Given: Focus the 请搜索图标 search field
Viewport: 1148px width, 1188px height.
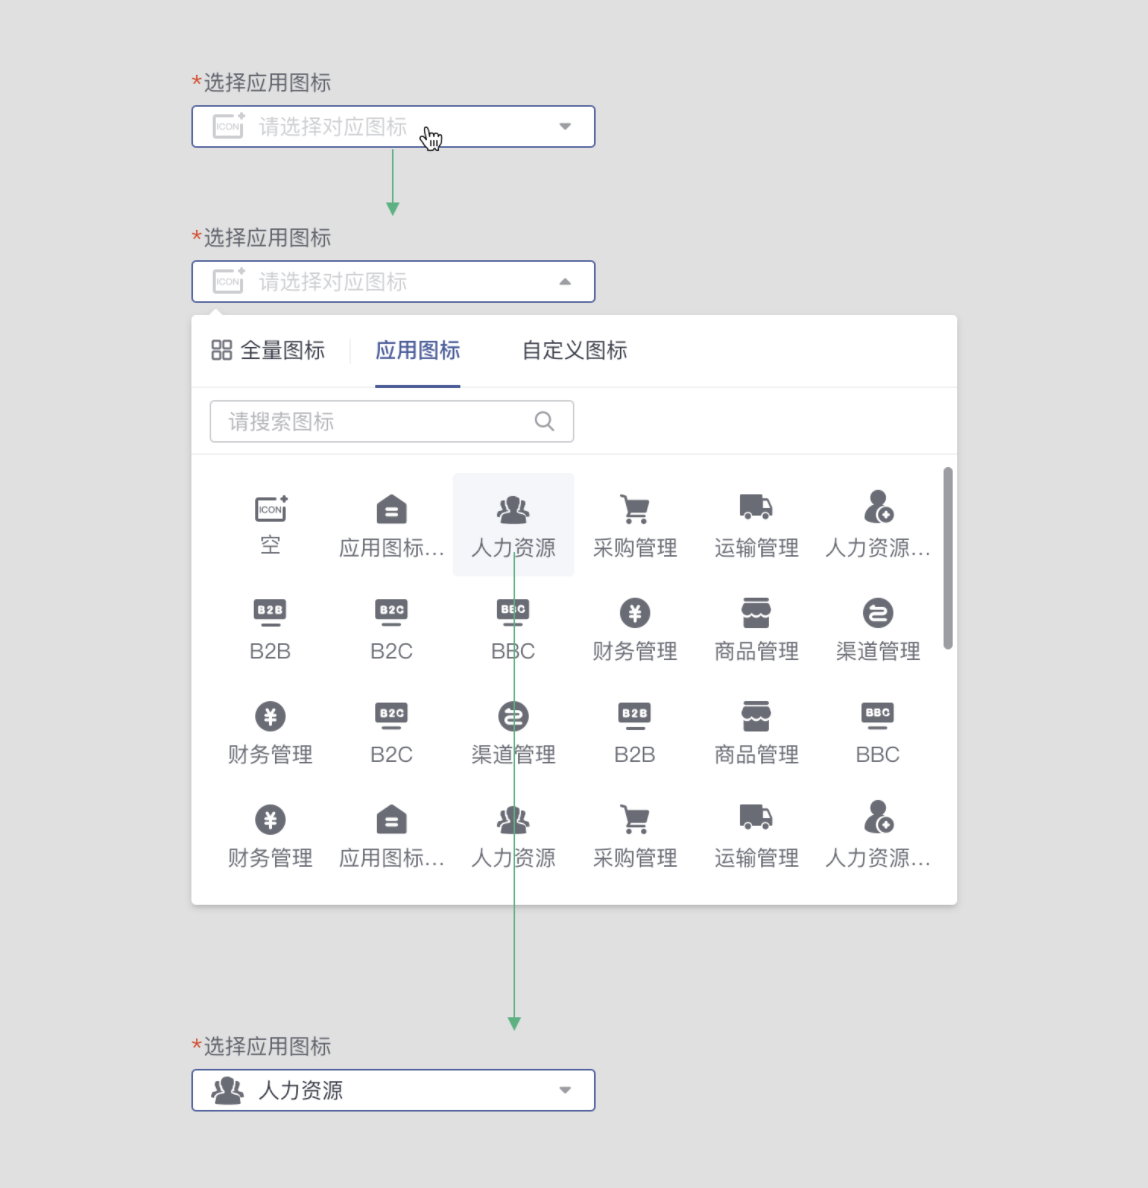Looking at the screenshot, I should [x=392, y=421].
